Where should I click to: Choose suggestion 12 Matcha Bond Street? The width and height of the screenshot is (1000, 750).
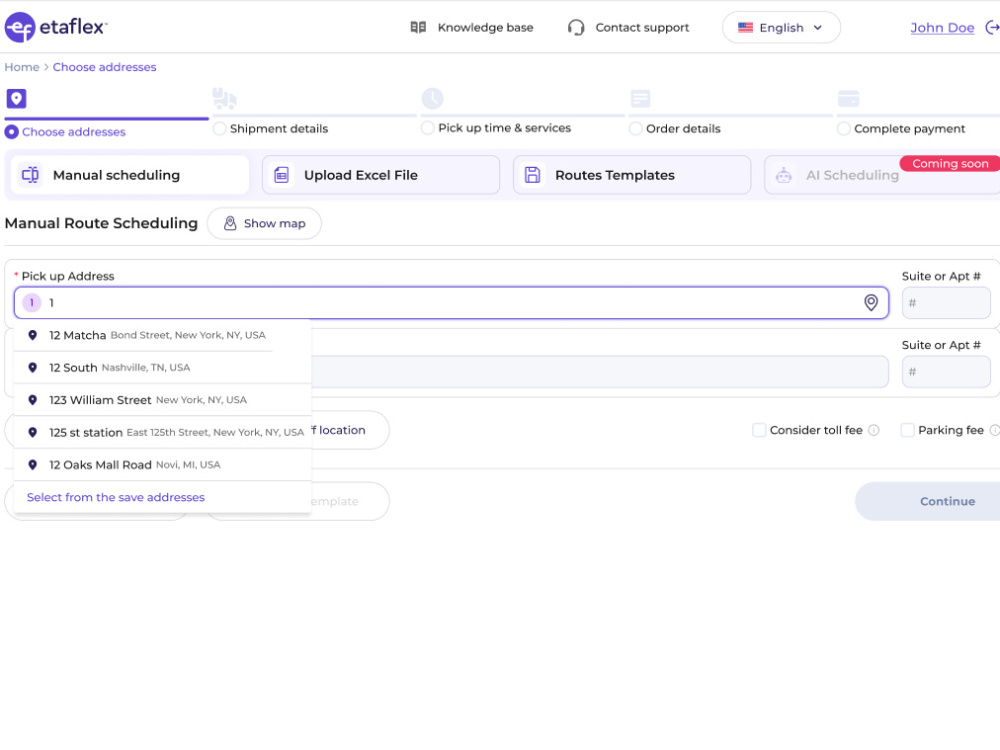163,335
